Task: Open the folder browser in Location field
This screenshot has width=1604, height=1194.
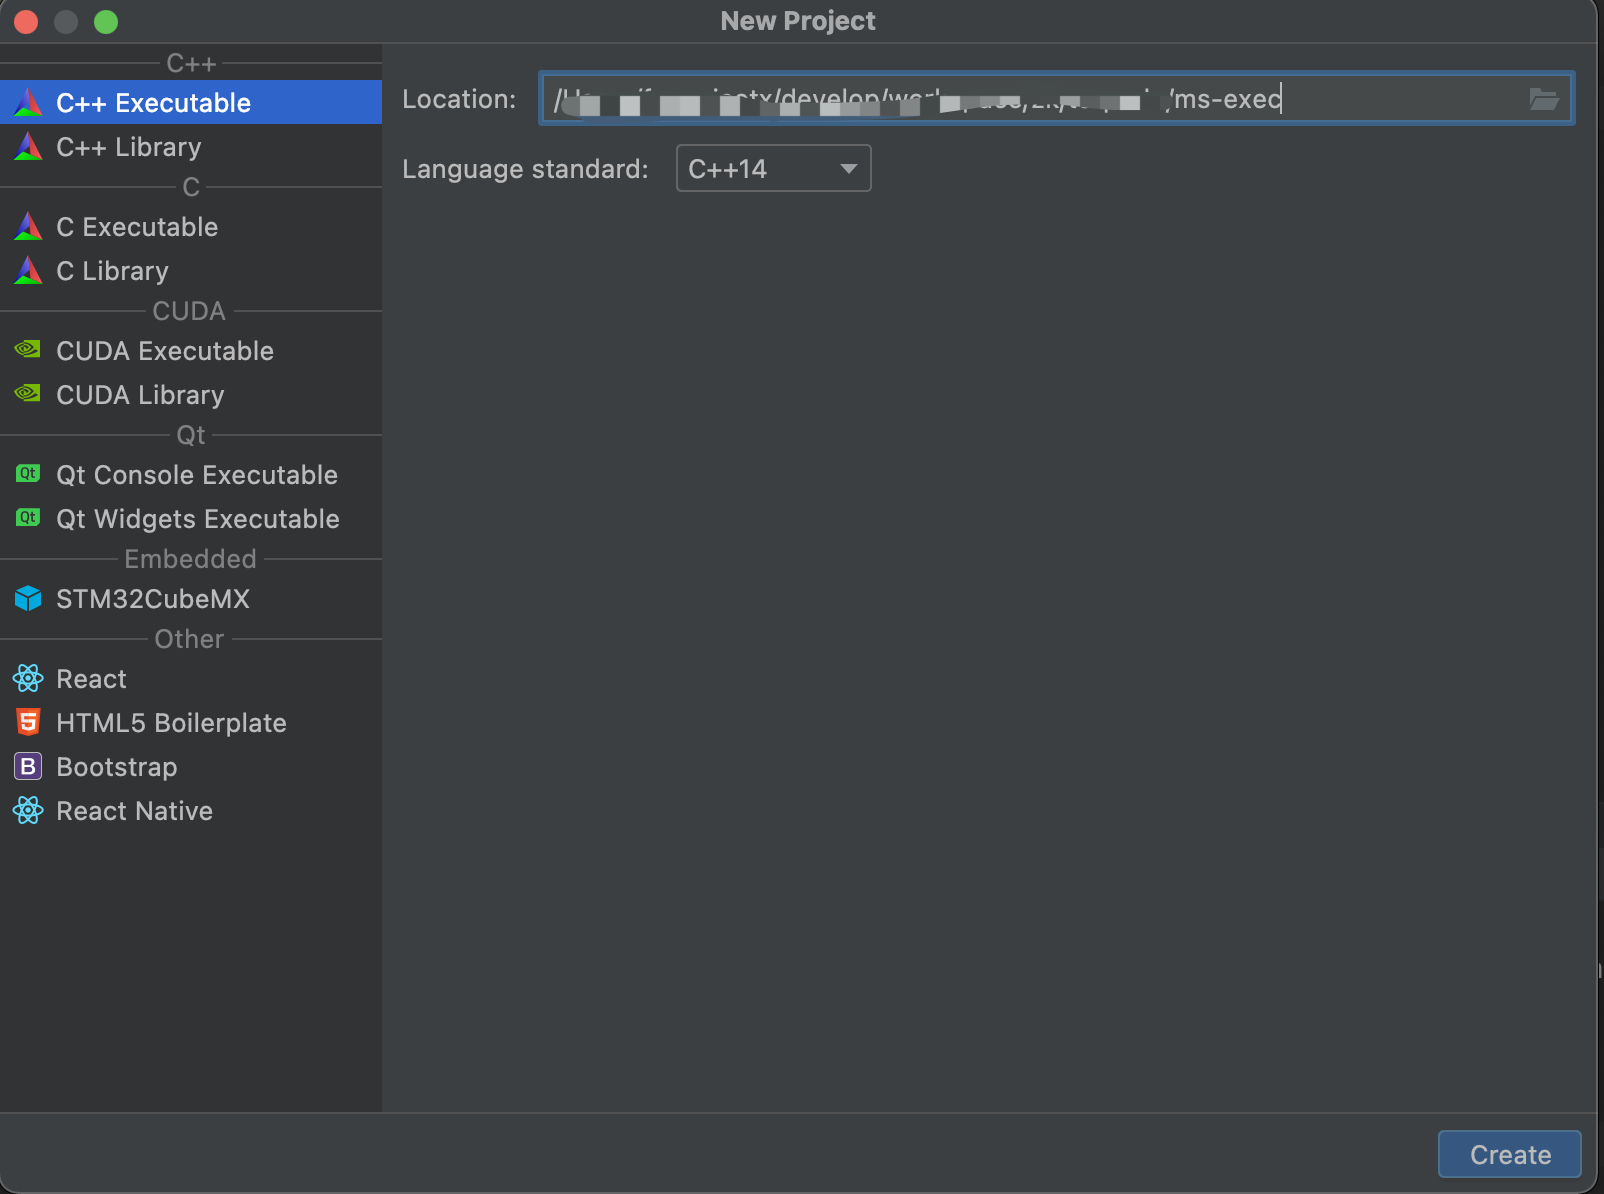Action: pyautogui.click(x=1544, y=99)
